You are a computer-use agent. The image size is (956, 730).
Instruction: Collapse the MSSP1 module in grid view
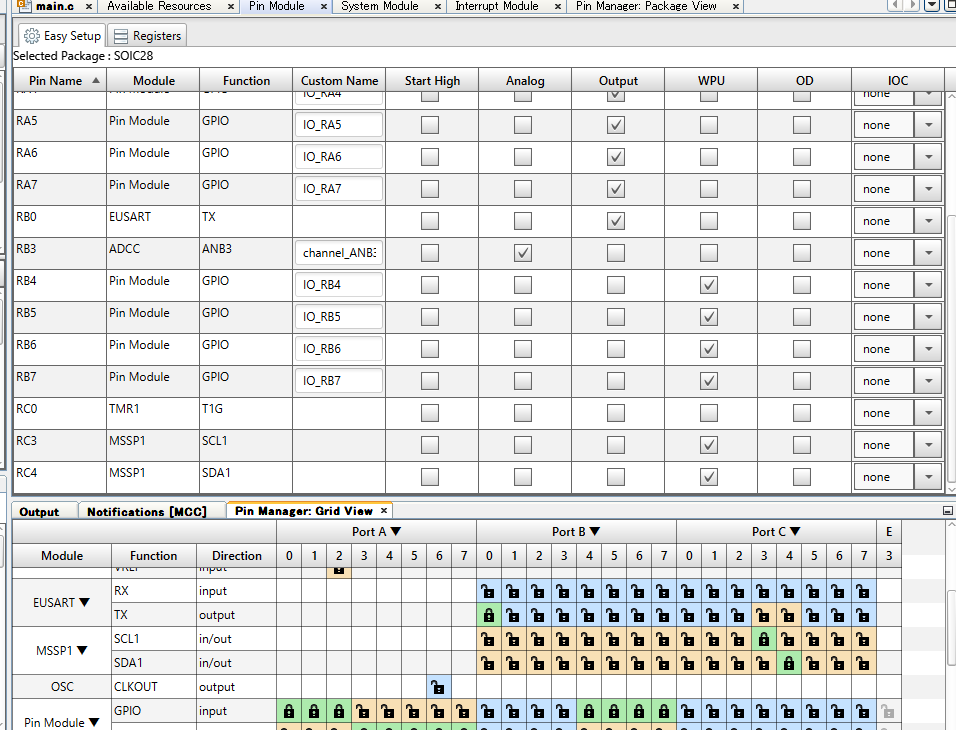coord(82,650)
